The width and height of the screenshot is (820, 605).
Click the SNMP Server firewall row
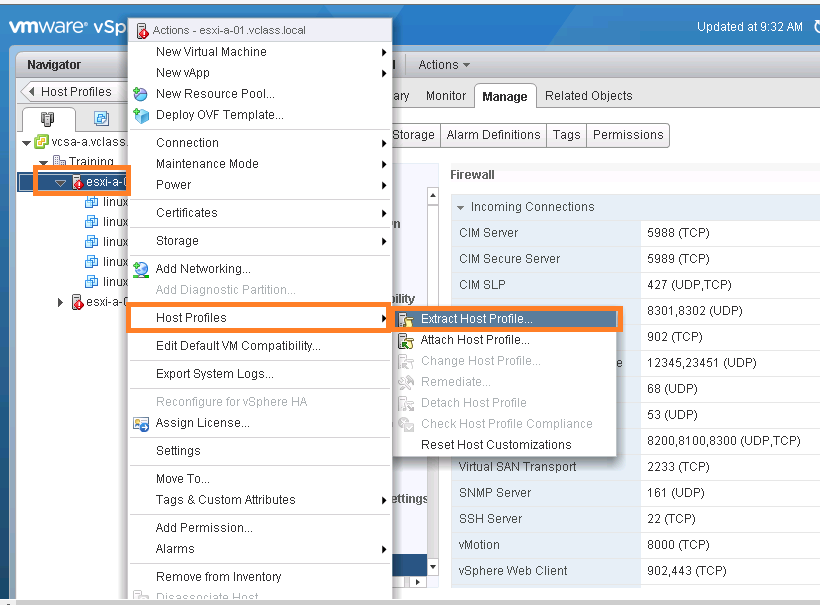click(635, 493)
